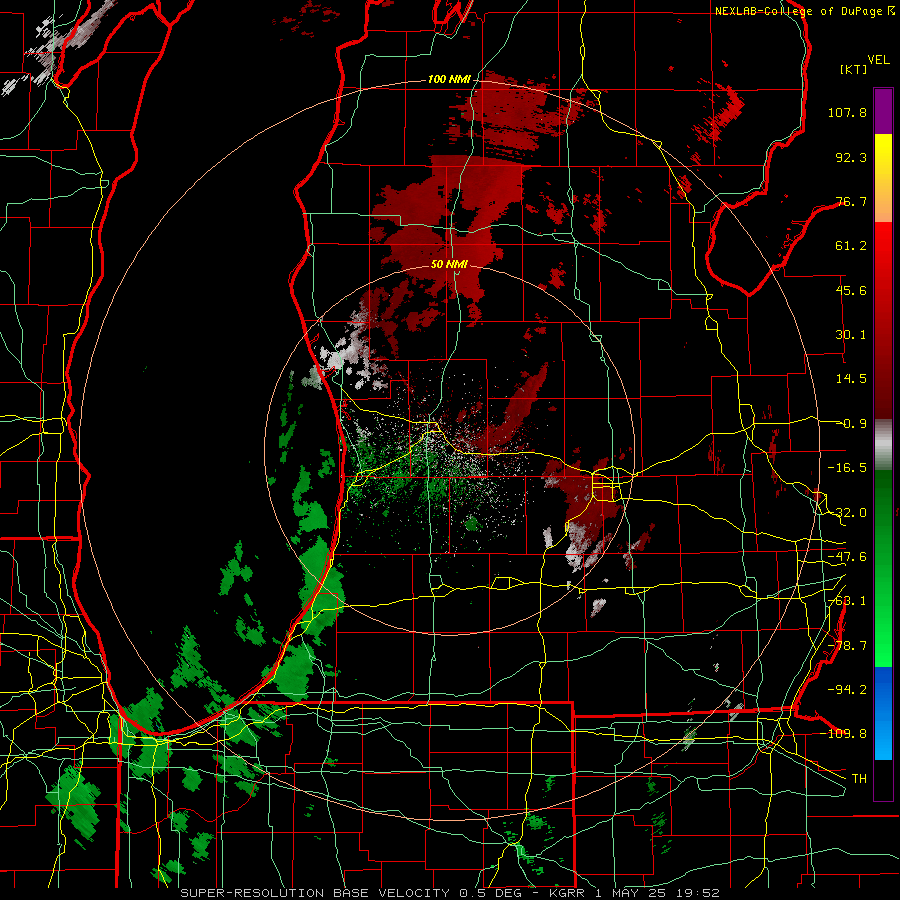Select the -47.6 scale value
900x900 pixels.
pyautogui.click(x=847, y=557)
